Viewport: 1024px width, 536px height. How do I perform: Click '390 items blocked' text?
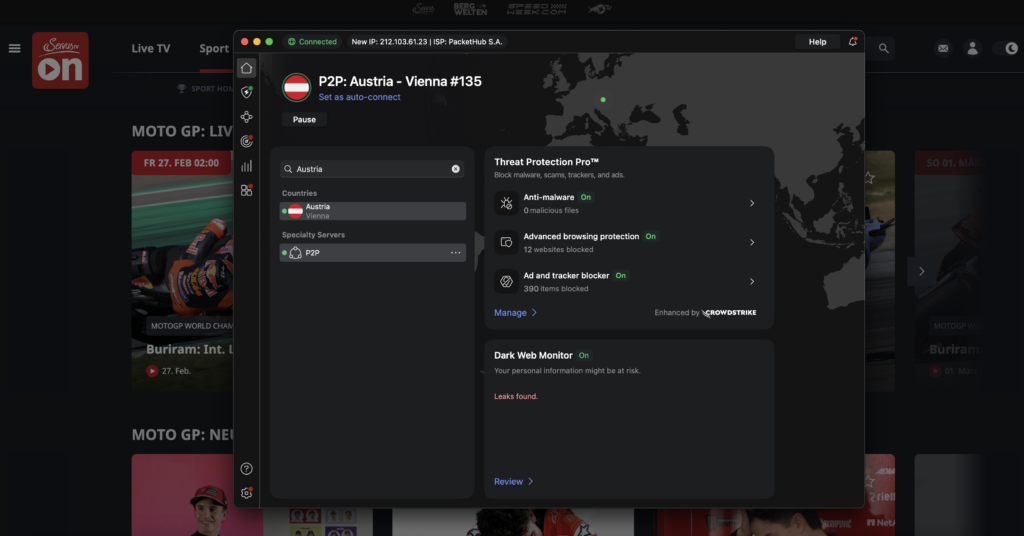556,289
